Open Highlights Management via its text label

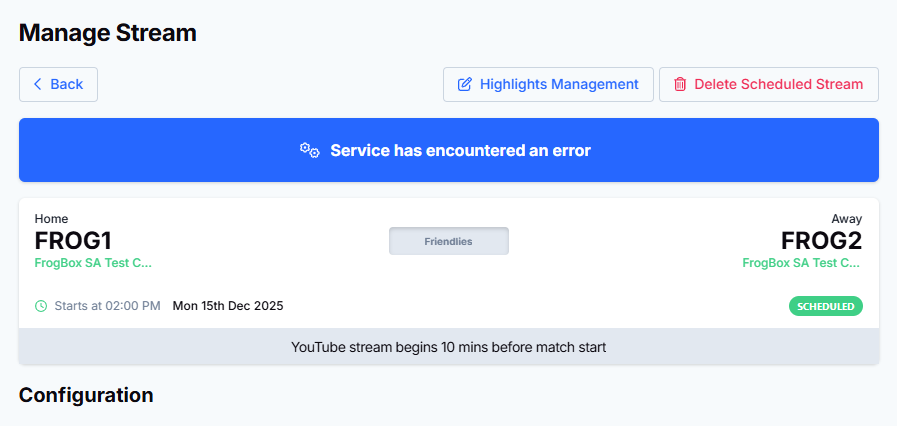[559, 84]
